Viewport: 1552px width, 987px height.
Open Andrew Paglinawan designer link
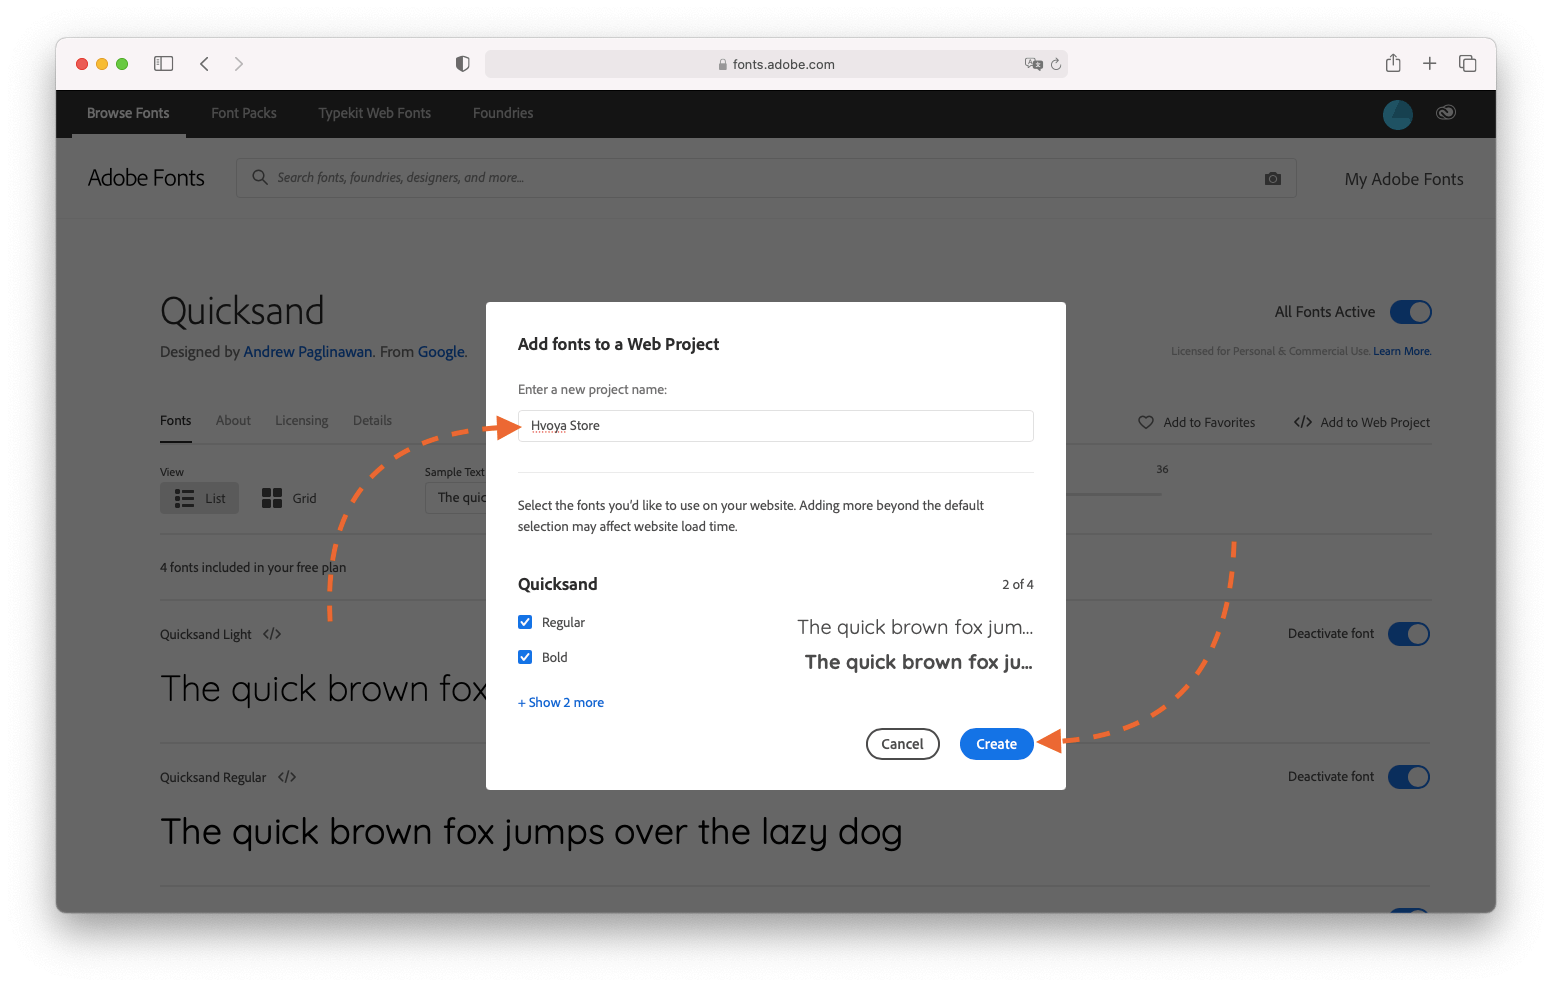point(308,352)
